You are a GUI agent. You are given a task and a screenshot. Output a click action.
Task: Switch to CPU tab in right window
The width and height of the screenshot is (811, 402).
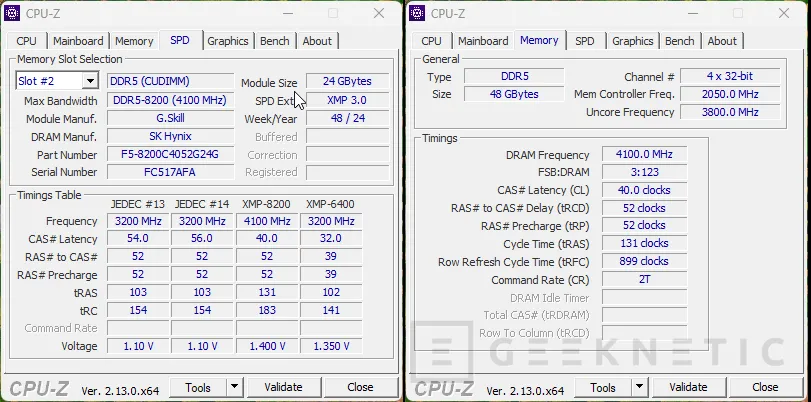tap(431, 41)
